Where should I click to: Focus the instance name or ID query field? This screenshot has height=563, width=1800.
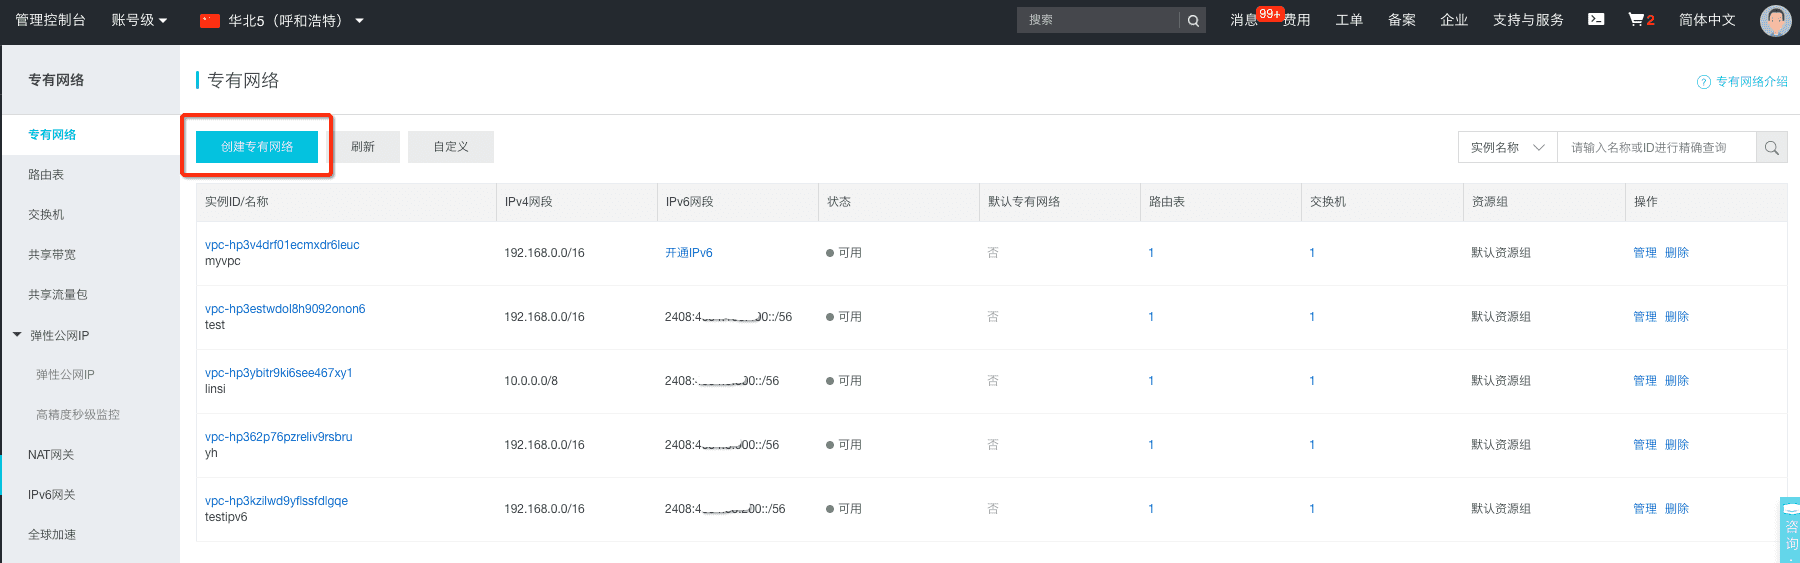click(1656, 148)
